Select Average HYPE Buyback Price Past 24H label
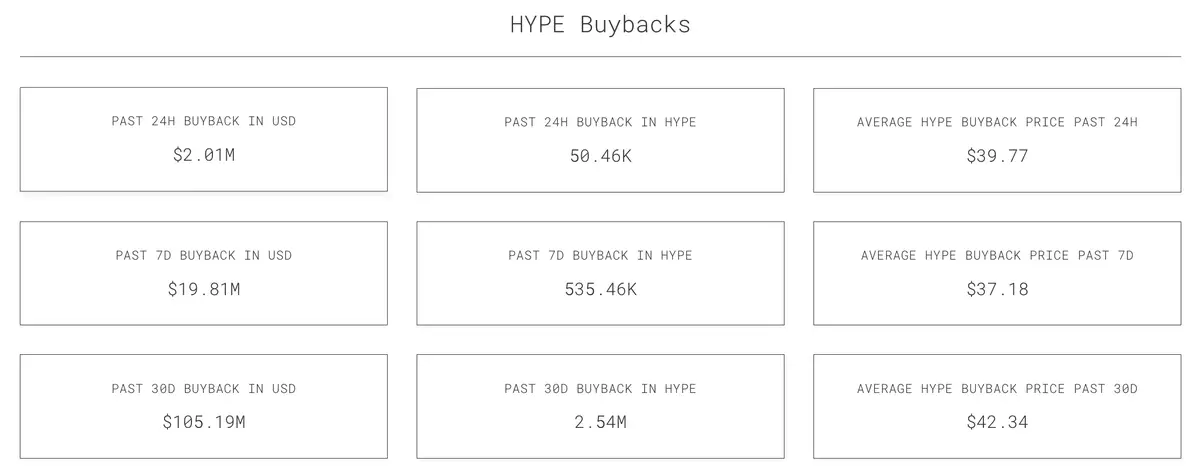The image size is (1199, 472). tap(997, 122)
